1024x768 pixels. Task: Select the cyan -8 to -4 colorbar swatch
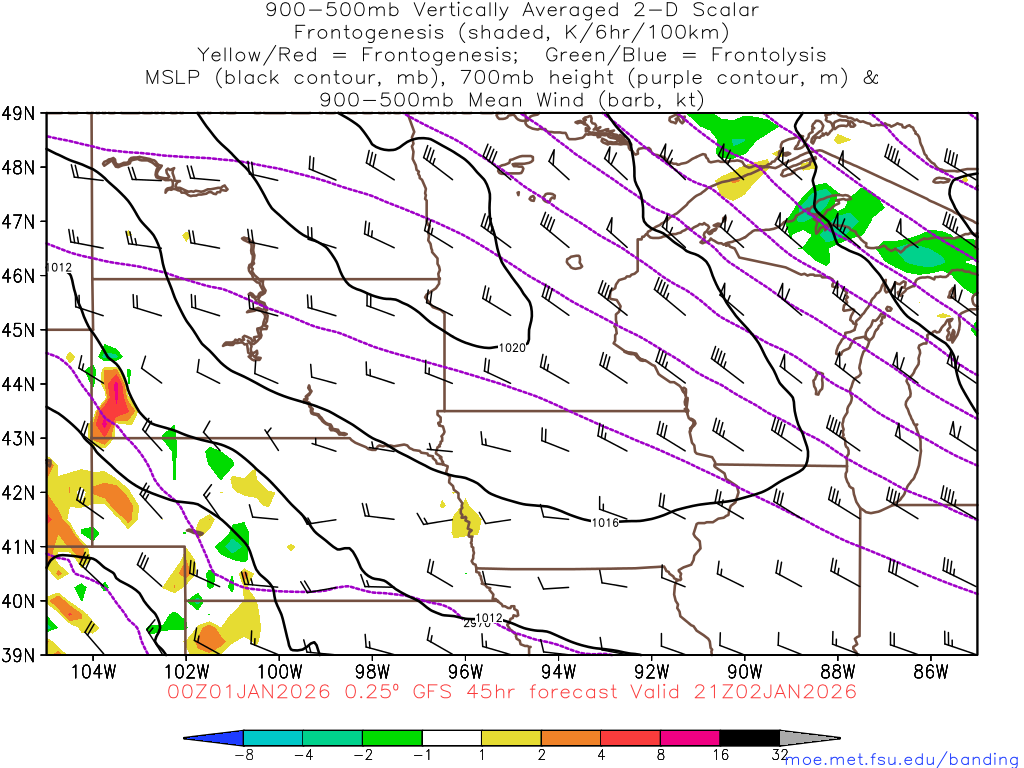(274, 738)
